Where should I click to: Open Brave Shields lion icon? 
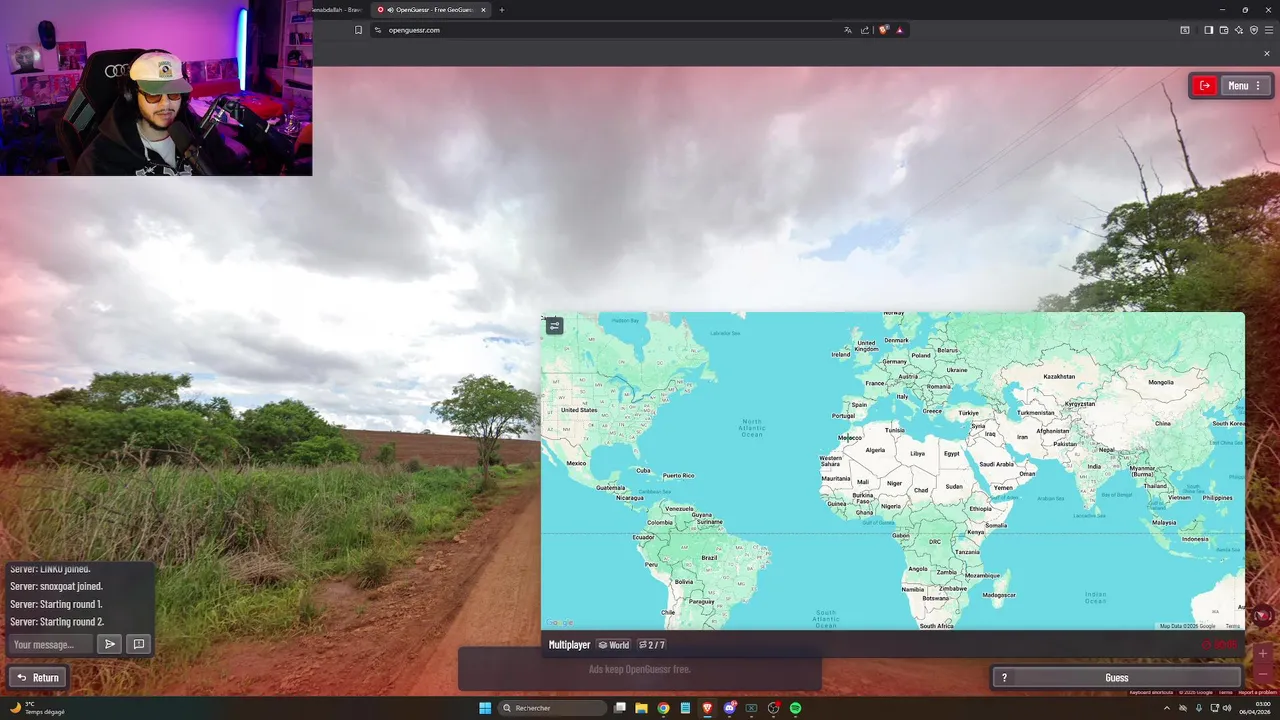pyautogui.click(x=884, y=30)
